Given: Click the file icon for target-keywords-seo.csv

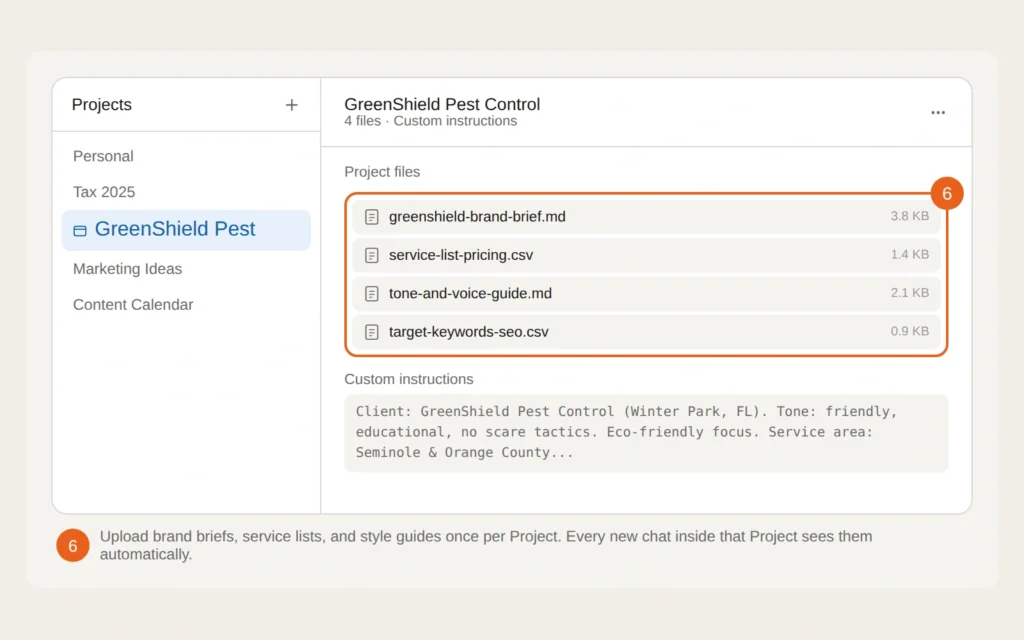Looking at the screenshot, I should [372, 332].
